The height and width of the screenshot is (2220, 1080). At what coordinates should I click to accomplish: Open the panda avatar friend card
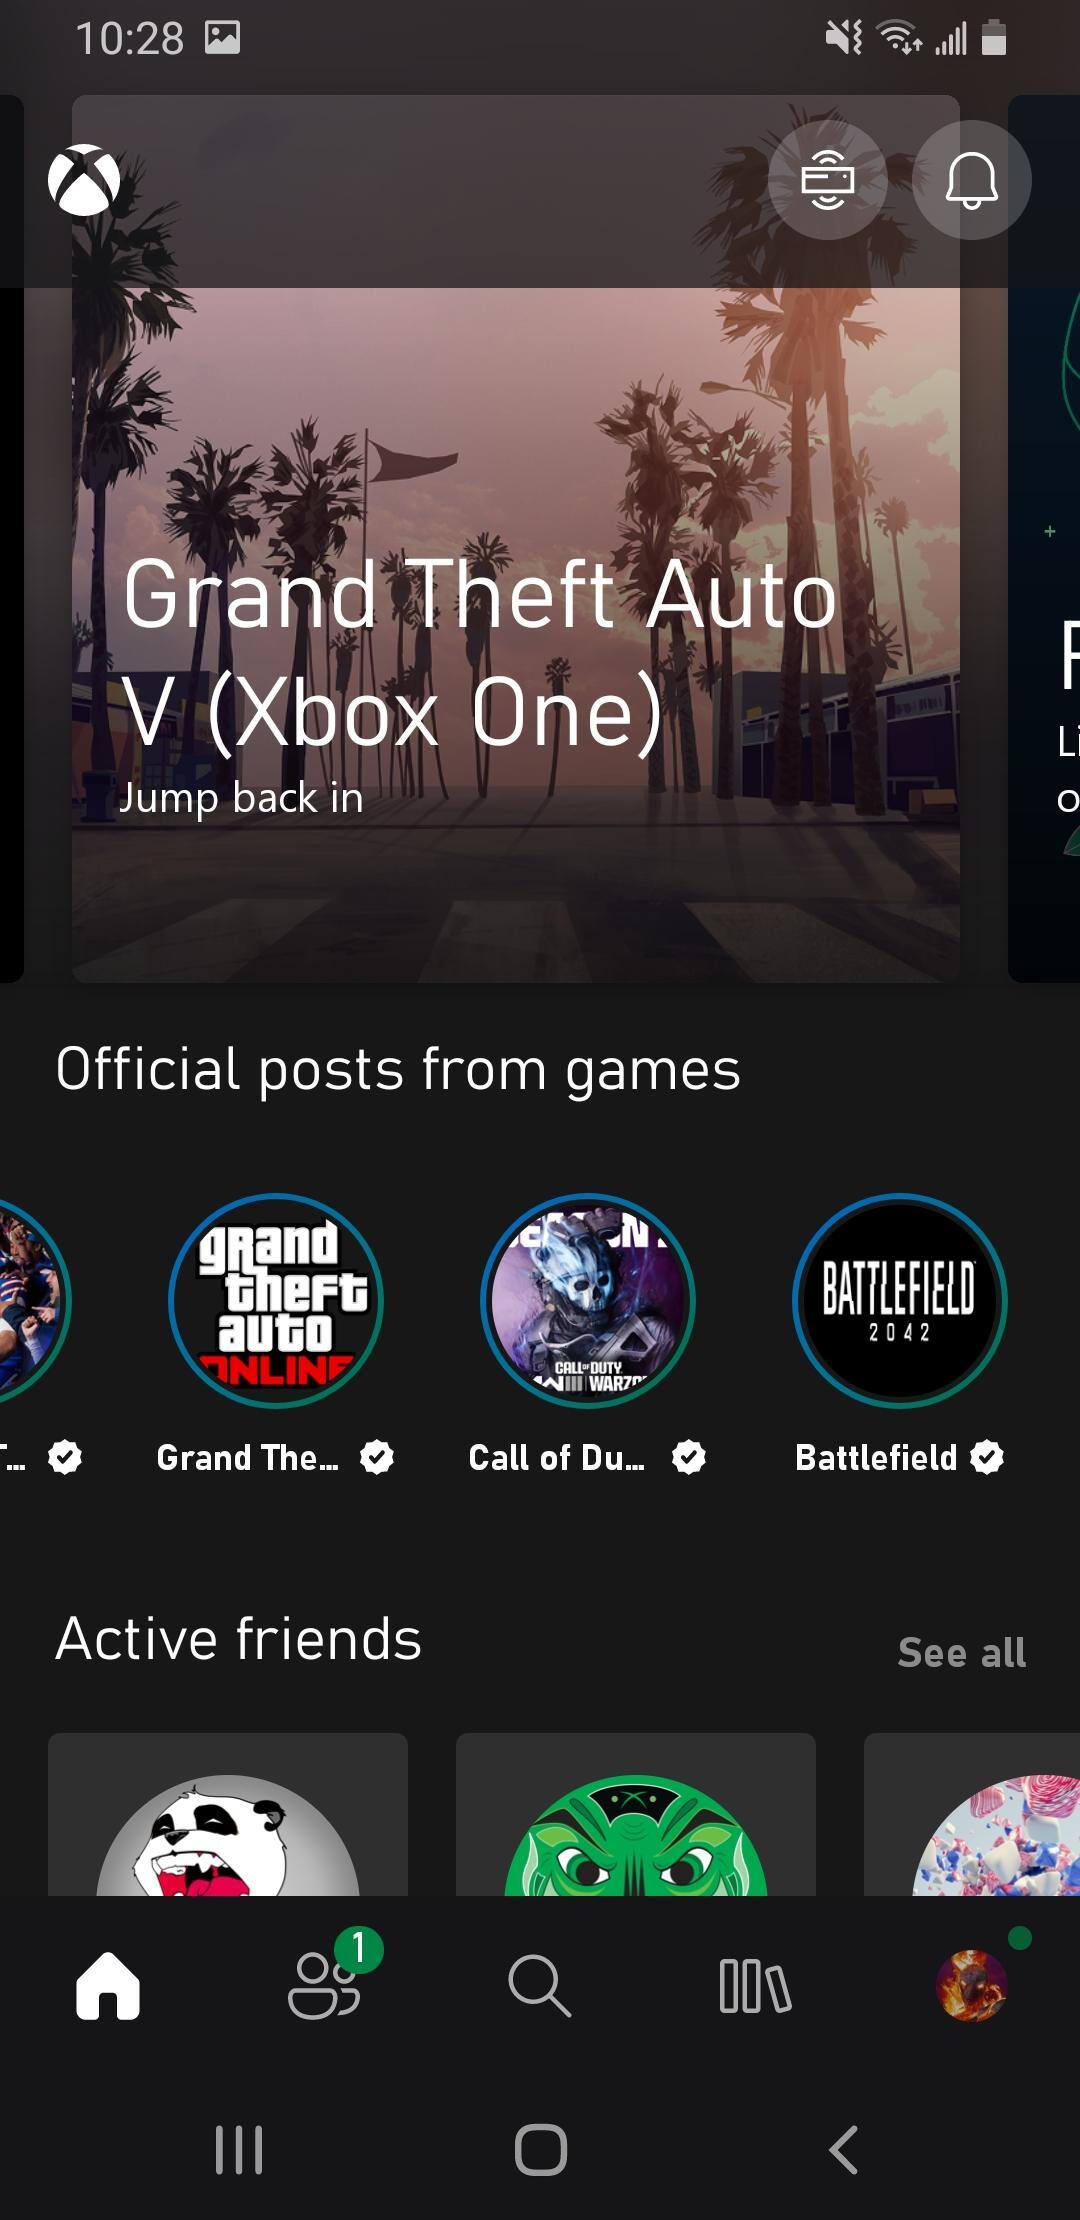coord(228,1815)
